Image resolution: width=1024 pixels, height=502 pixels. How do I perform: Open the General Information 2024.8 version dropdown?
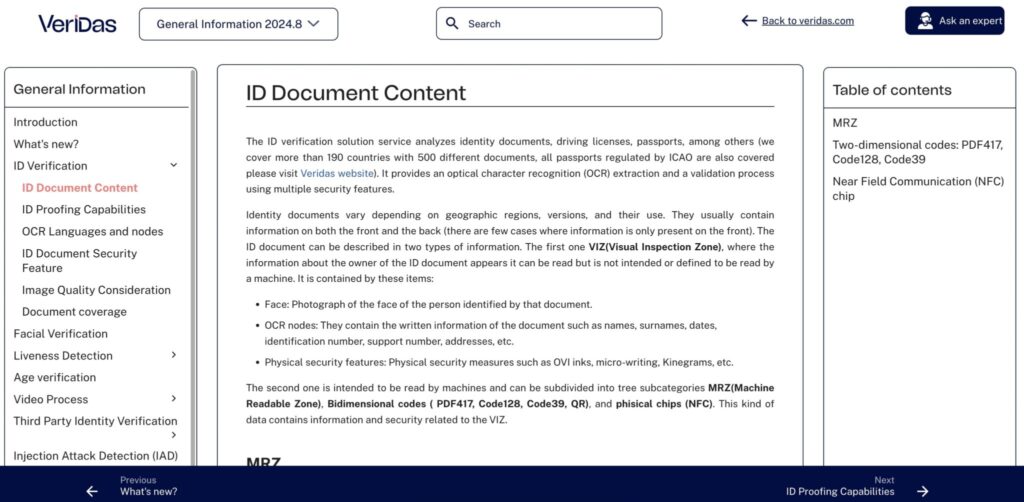pos(238,24)
